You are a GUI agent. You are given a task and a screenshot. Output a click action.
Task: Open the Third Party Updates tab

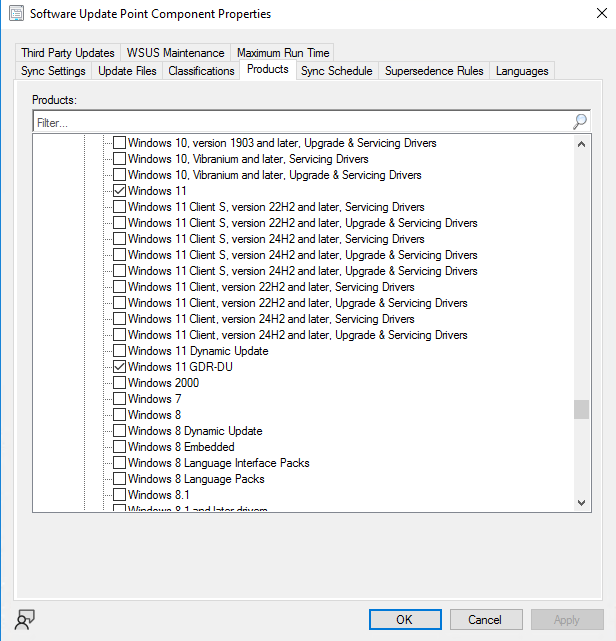68,53
